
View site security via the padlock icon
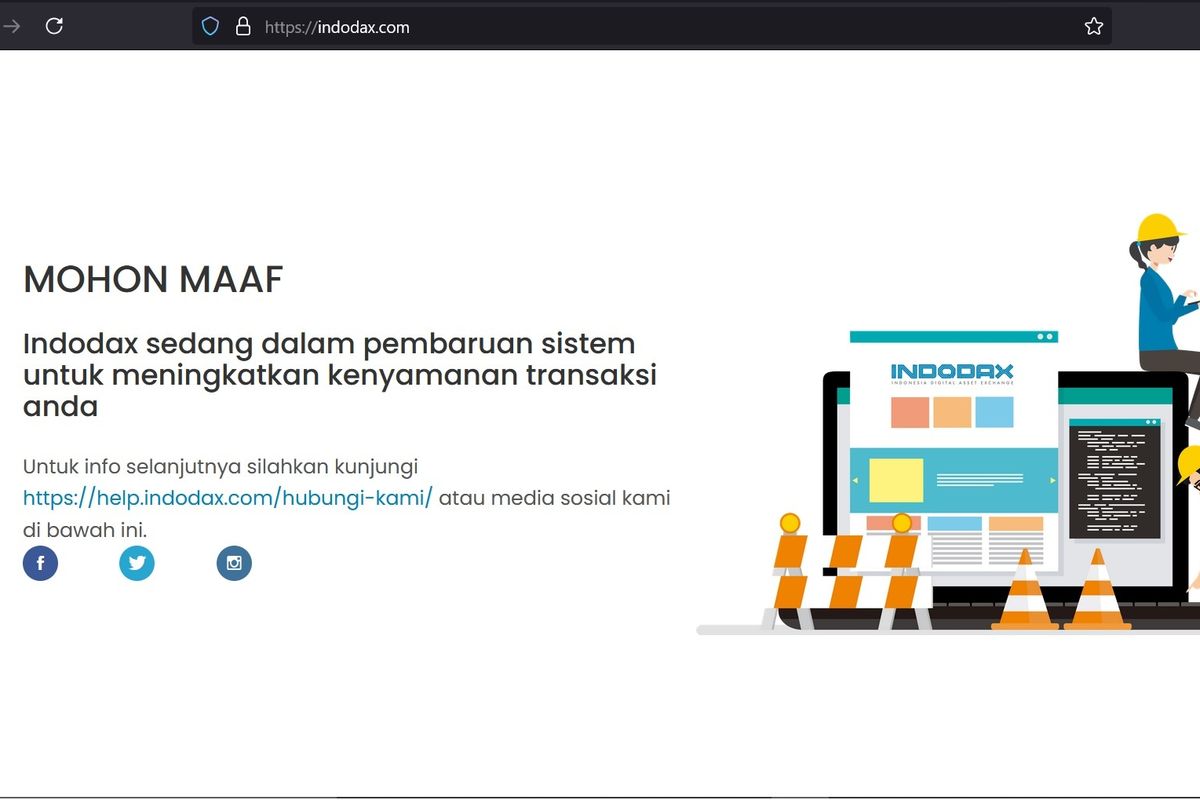(x=242, y=27)
